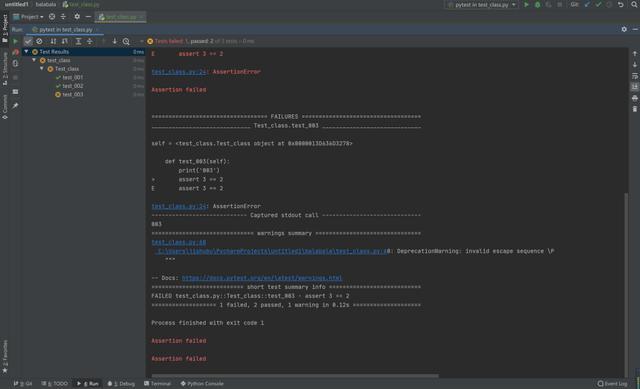Click the console vertical scrollbar

pyautogui.click(x=626, y=284)
